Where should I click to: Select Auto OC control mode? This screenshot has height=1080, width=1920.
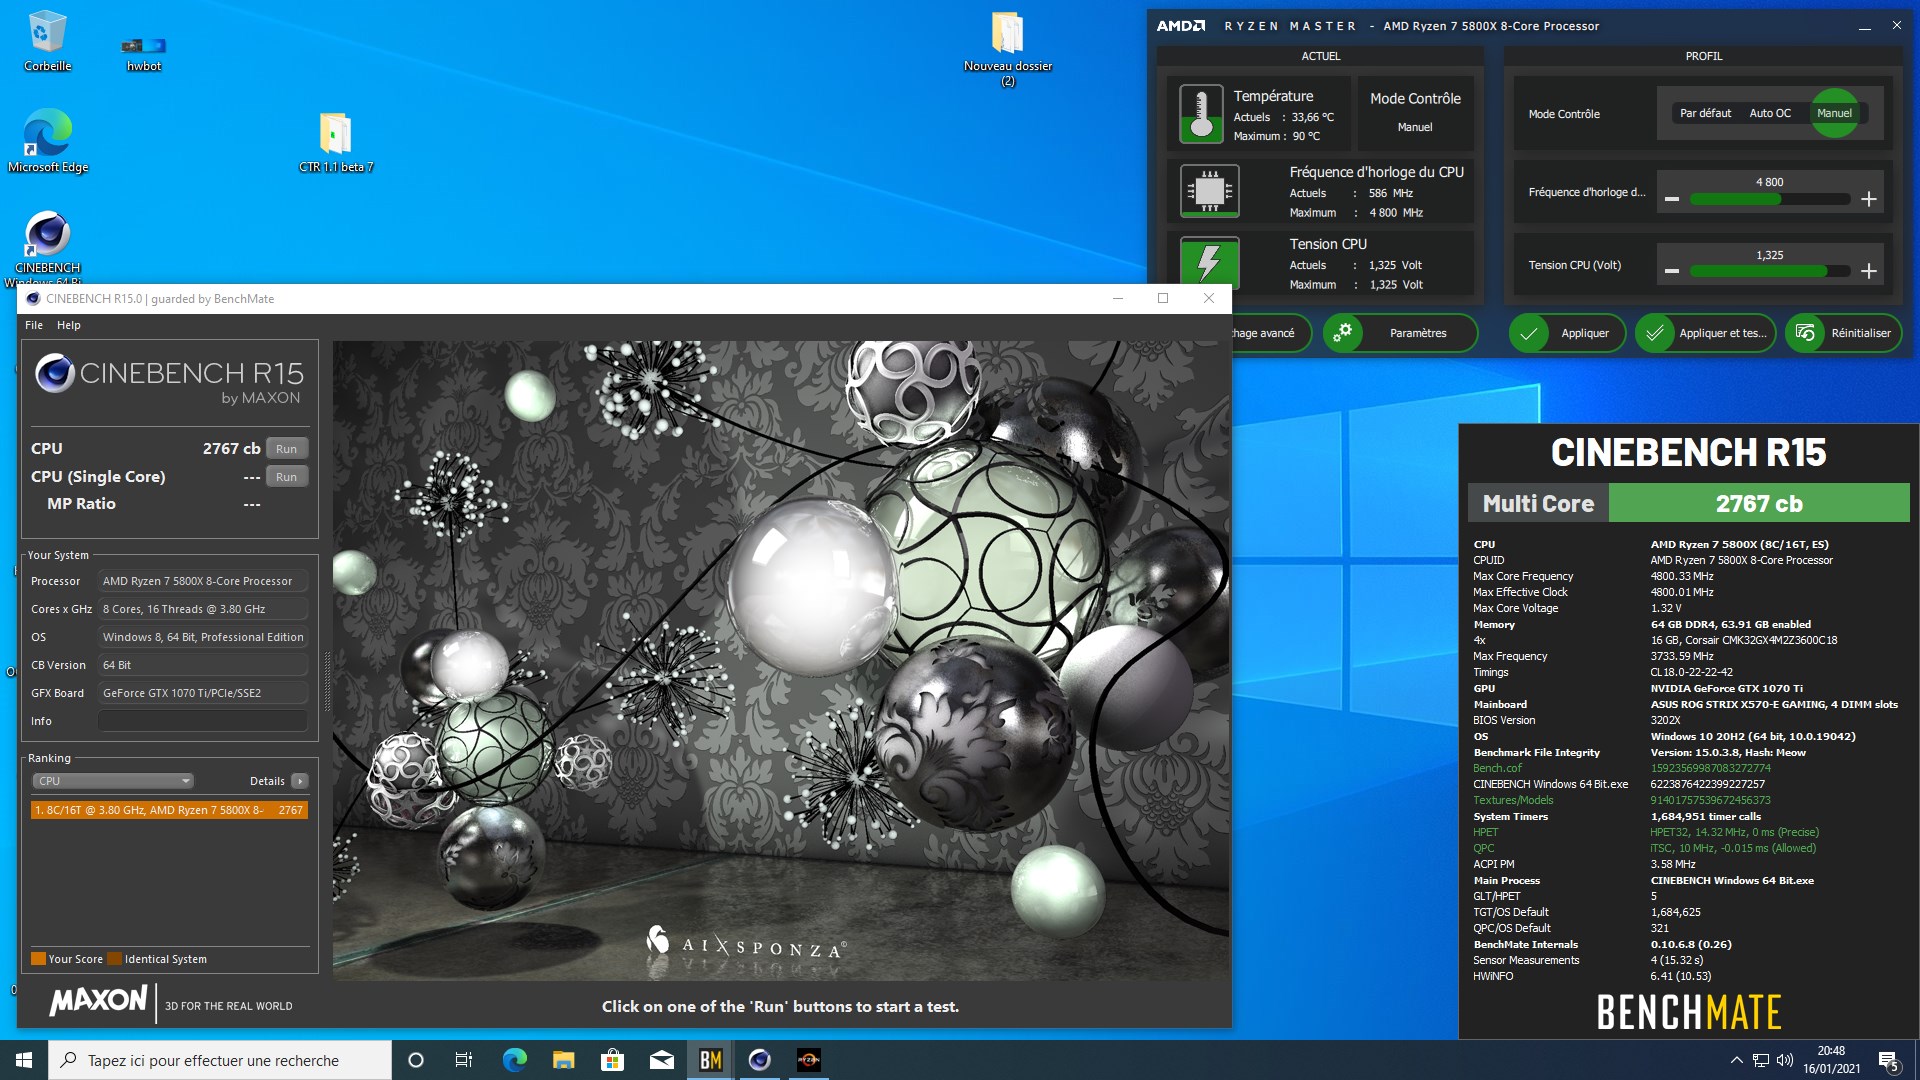(1770, 113)
